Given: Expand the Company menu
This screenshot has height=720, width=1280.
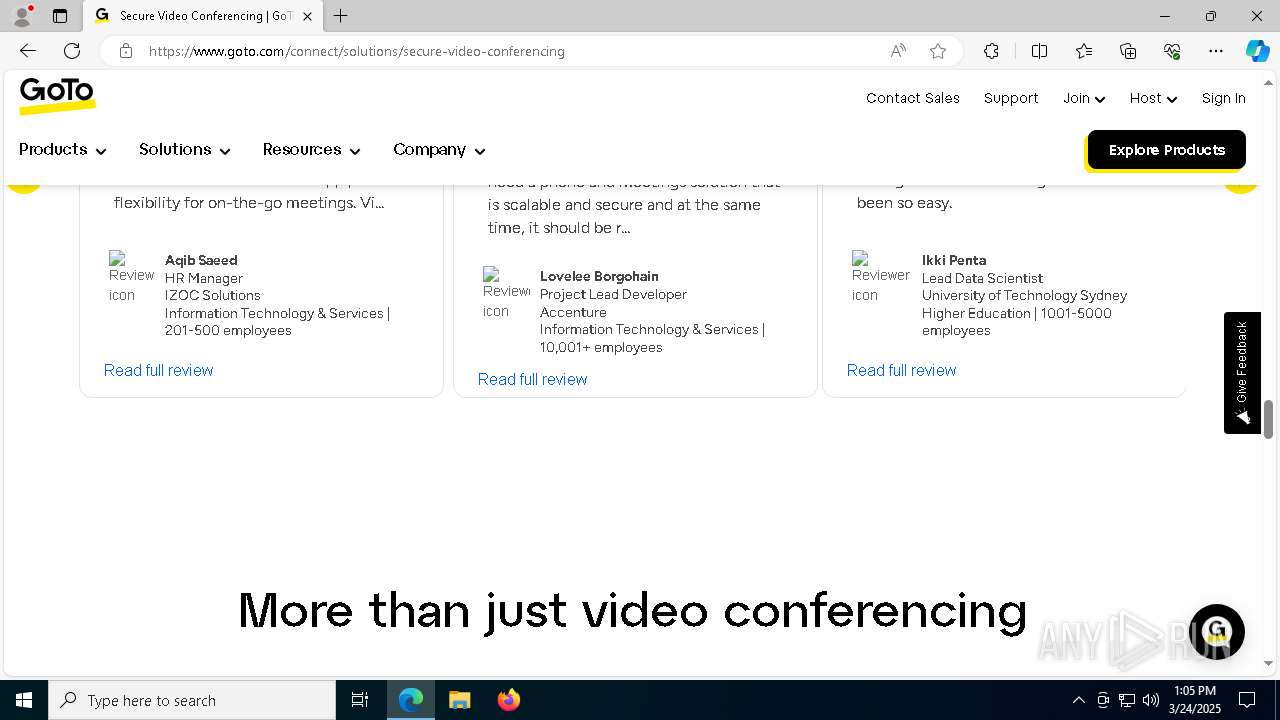Looking at the screenshot, I should pos(439,150).
